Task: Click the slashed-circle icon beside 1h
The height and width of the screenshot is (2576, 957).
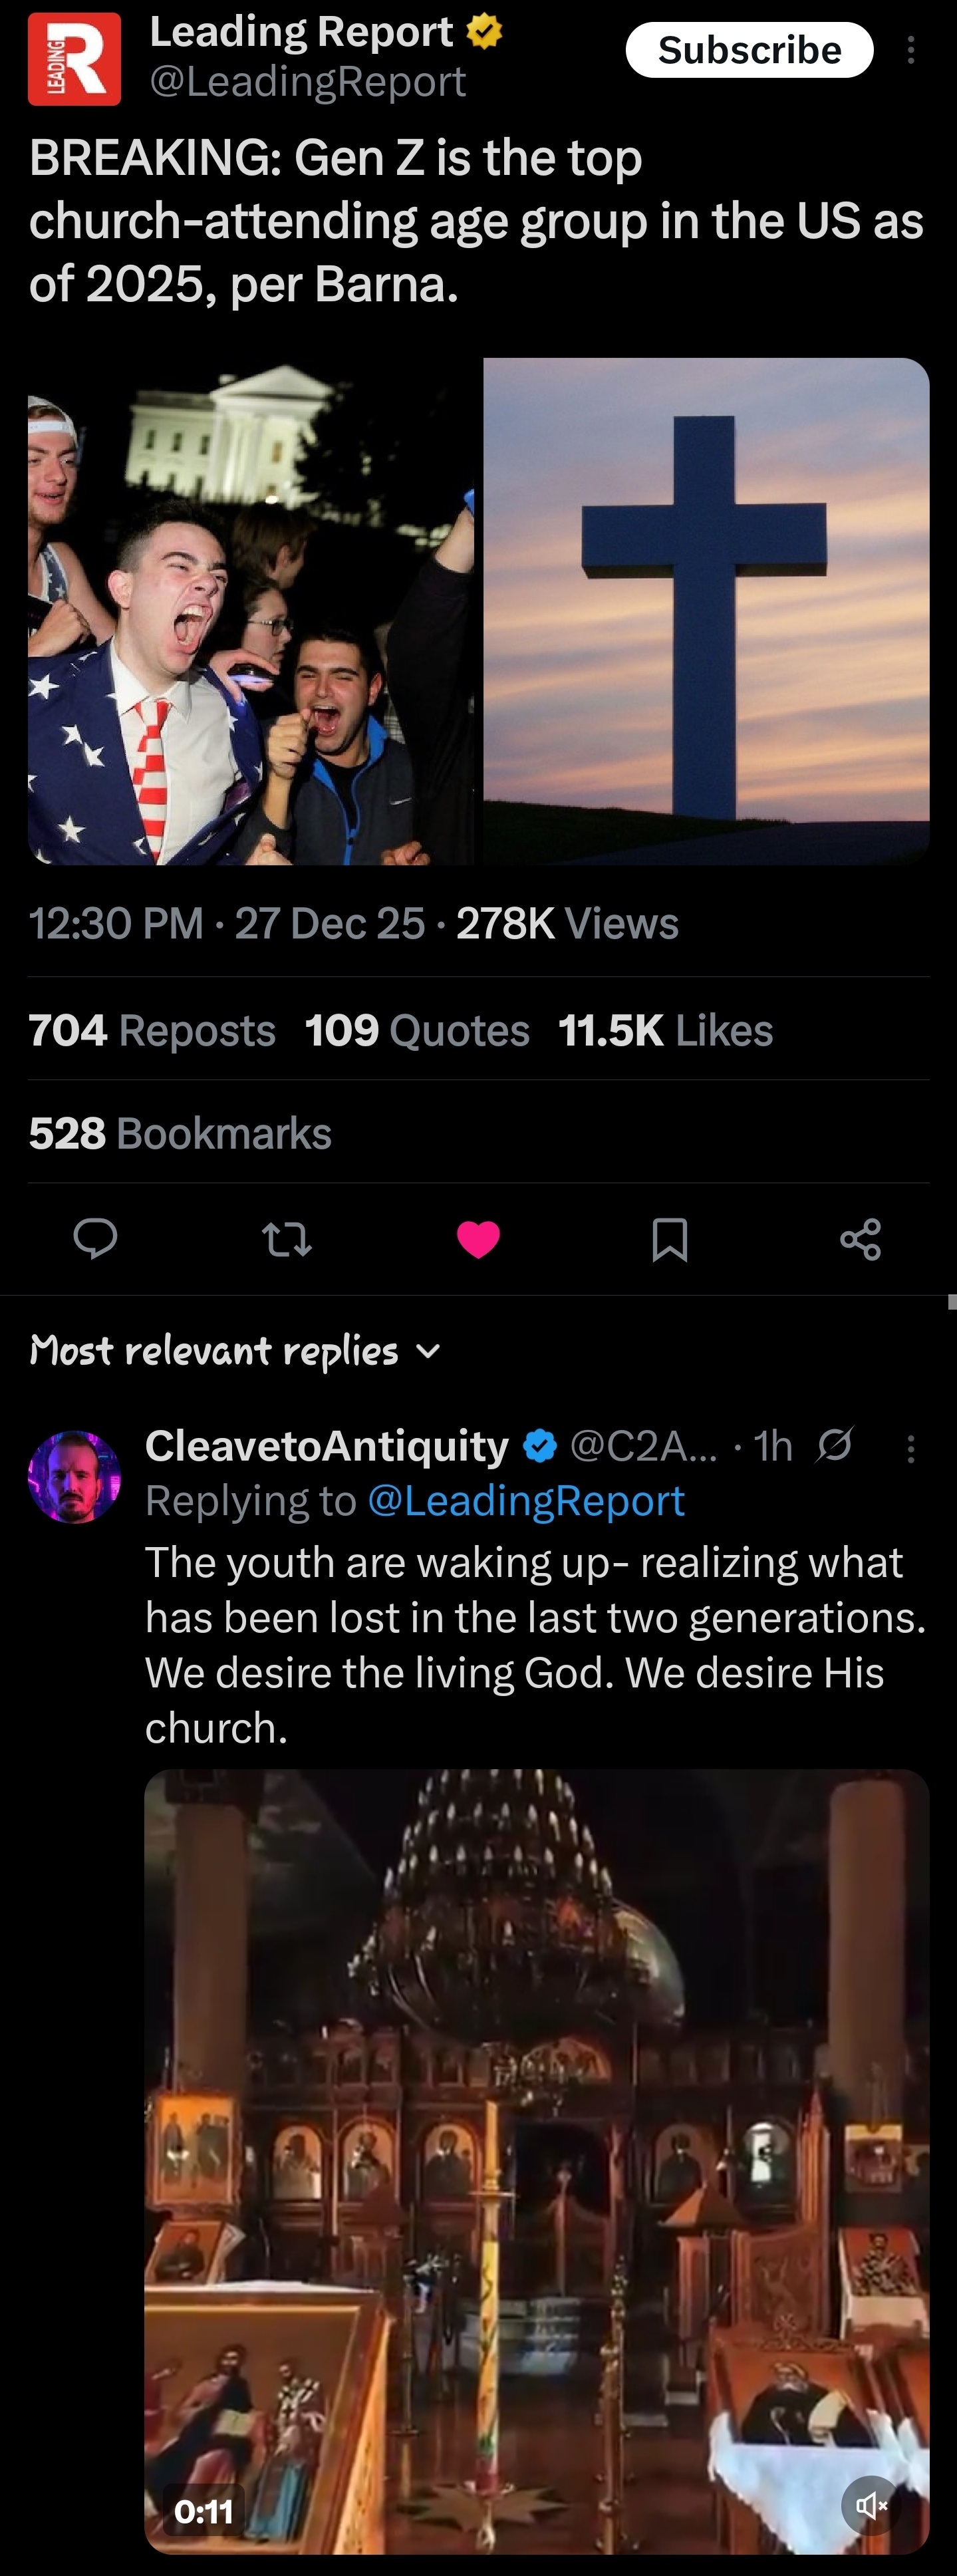Action: pos(834,1445)
